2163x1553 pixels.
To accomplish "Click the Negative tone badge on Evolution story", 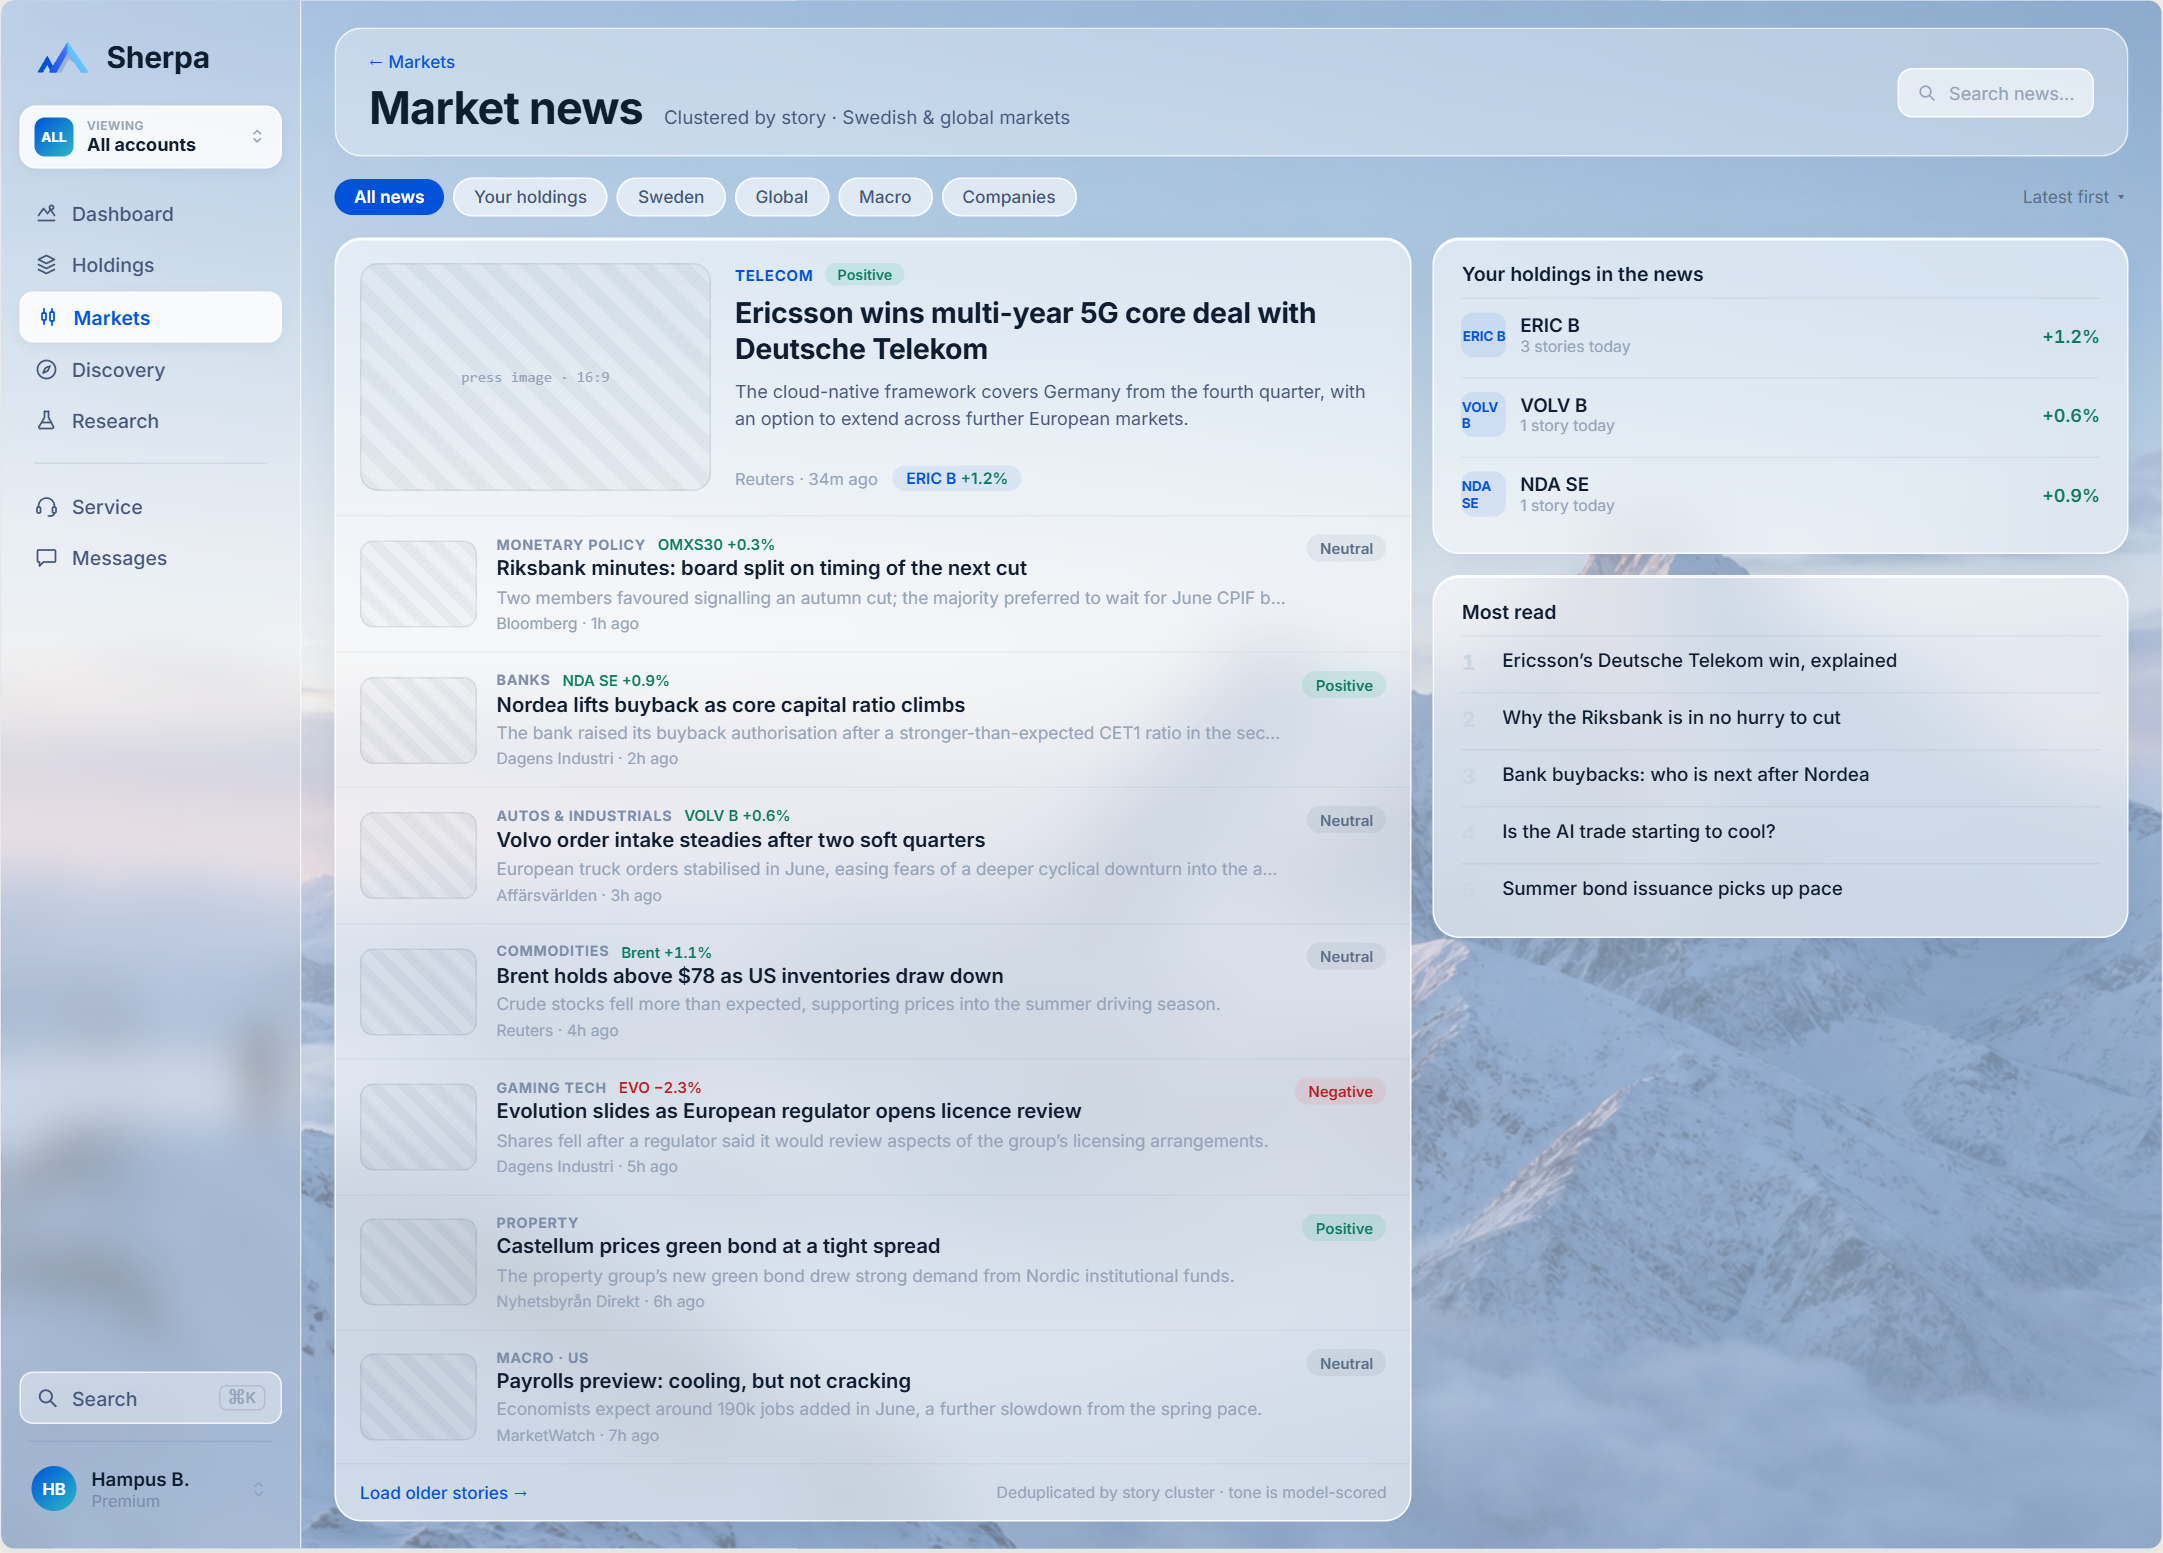I will 1340,1091.
